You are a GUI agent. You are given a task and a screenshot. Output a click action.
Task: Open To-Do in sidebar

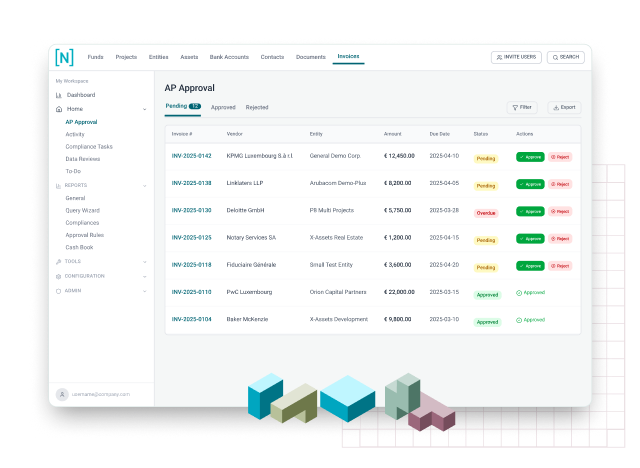pos(73,171)
